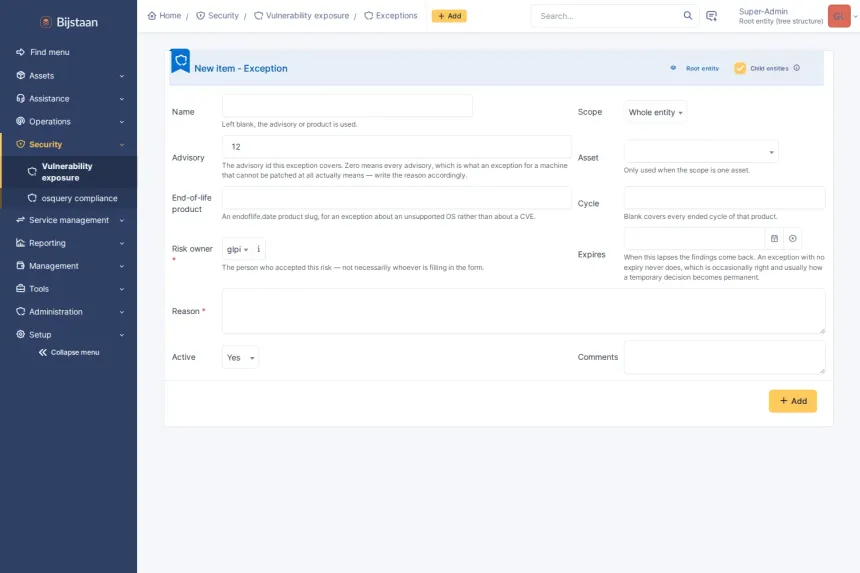Click the search magnifier icon
The width and height of the screenshot is (860, 573).
point(687,15)
